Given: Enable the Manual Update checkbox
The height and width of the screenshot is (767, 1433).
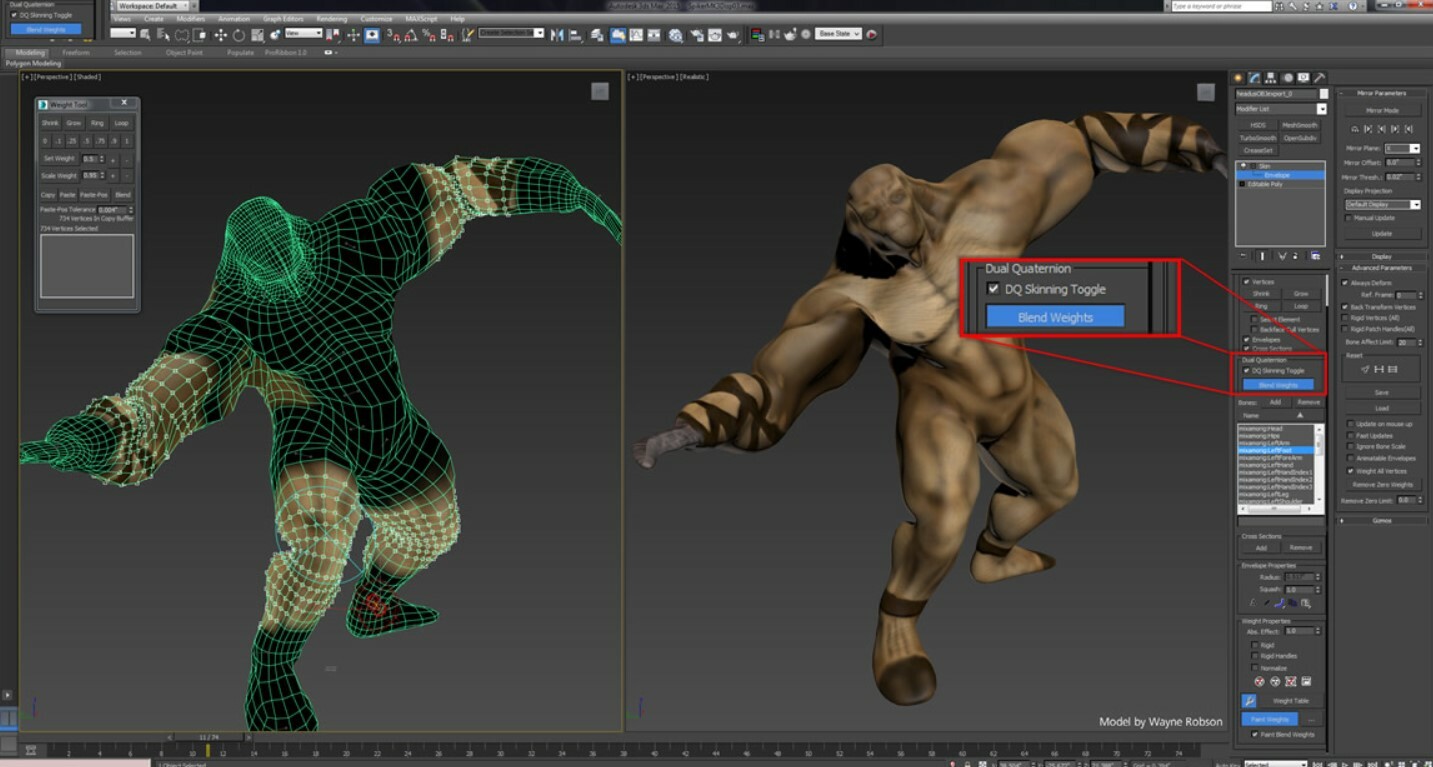Looking at the screenshot, I should pos(1349,218).
